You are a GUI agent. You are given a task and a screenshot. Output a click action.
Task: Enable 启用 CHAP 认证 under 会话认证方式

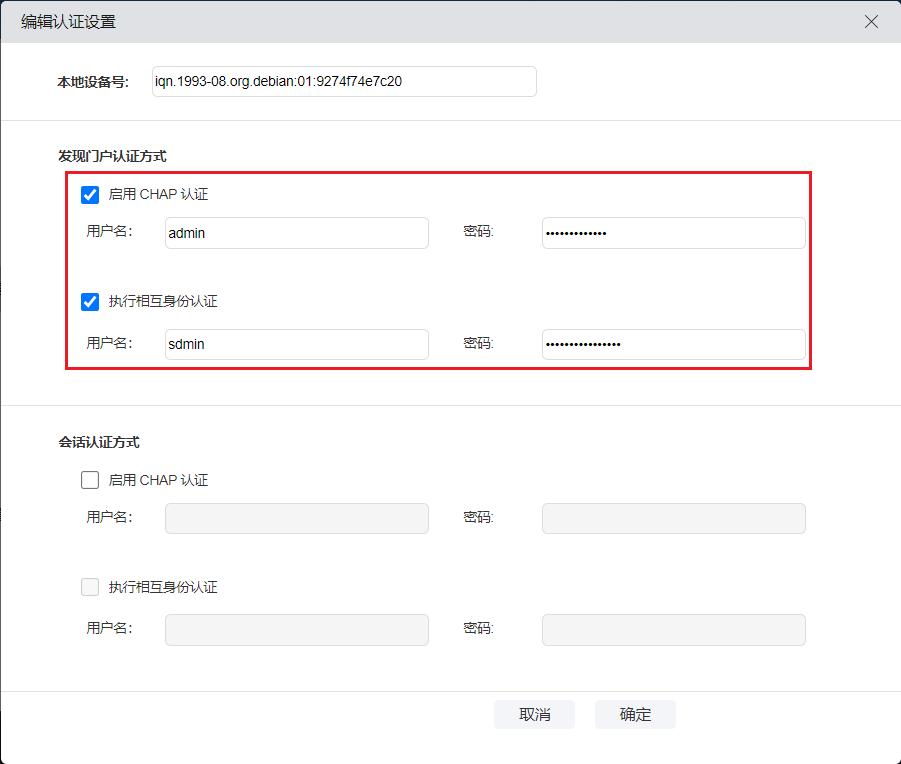(x=90, y=480)
